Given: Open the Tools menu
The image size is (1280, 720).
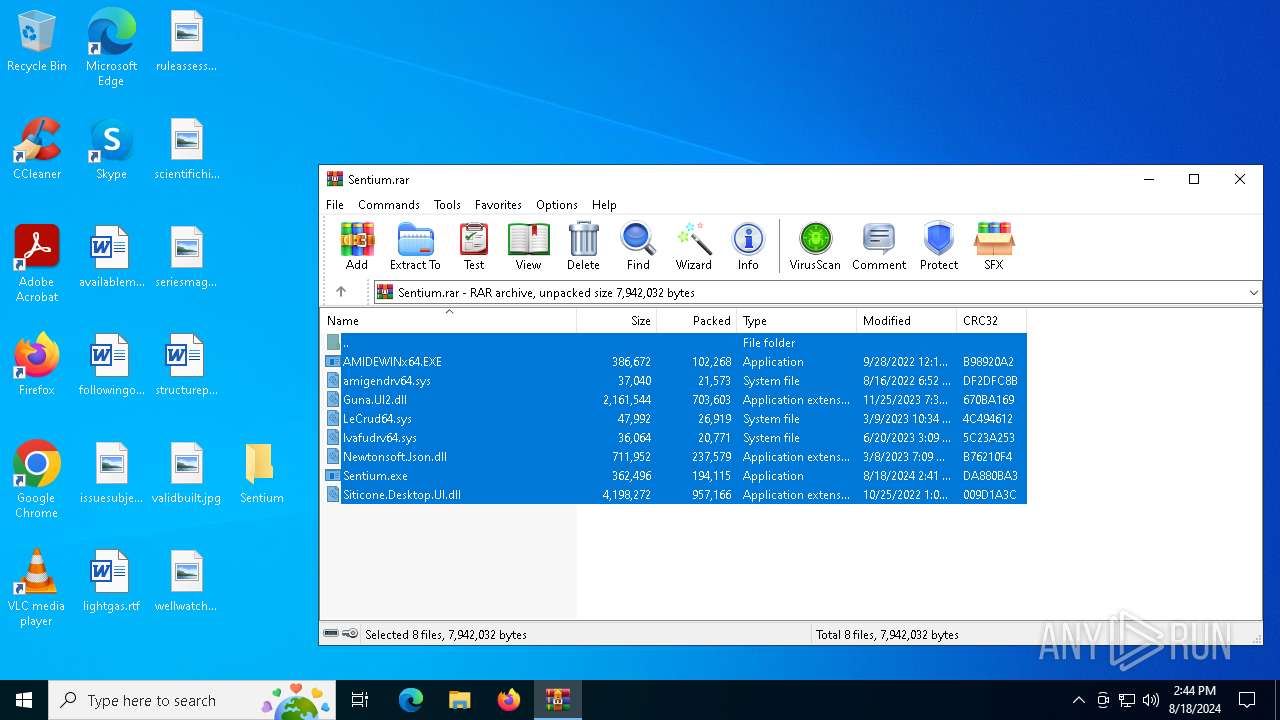Looking at the screenshot, I should coord(447,204).
